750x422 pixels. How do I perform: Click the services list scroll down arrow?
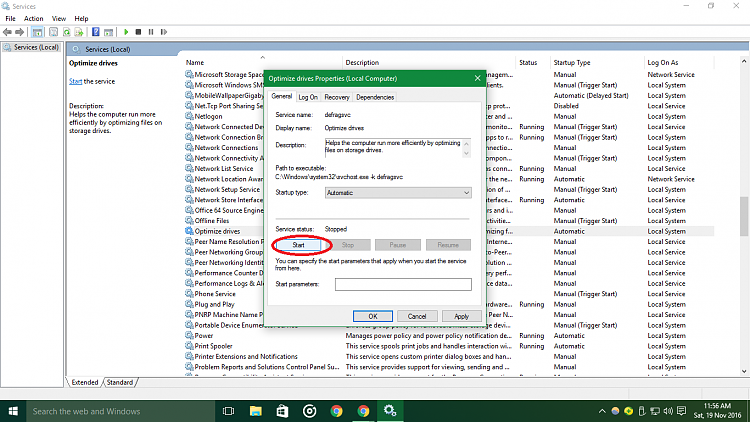[744, 371]
